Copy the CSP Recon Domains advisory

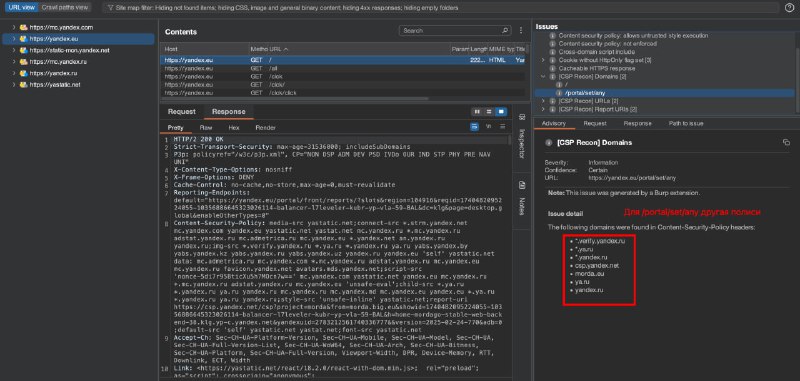[786, 142]
